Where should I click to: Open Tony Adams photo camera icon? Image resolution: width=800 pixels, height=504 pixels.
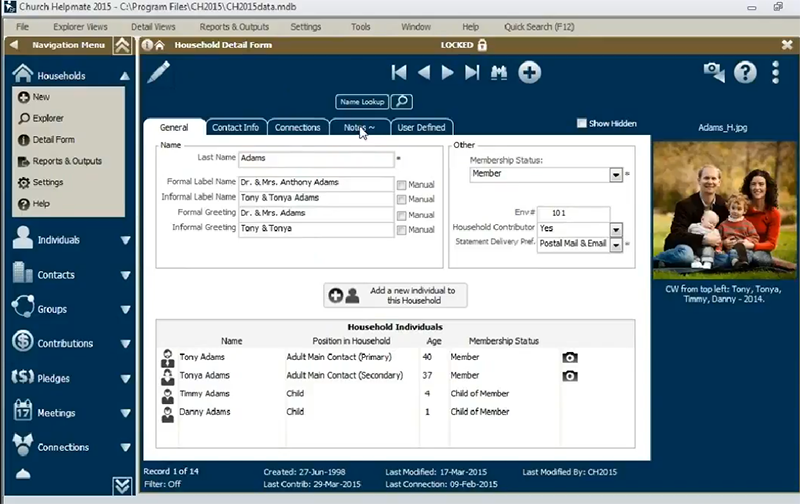coord(570,357)
